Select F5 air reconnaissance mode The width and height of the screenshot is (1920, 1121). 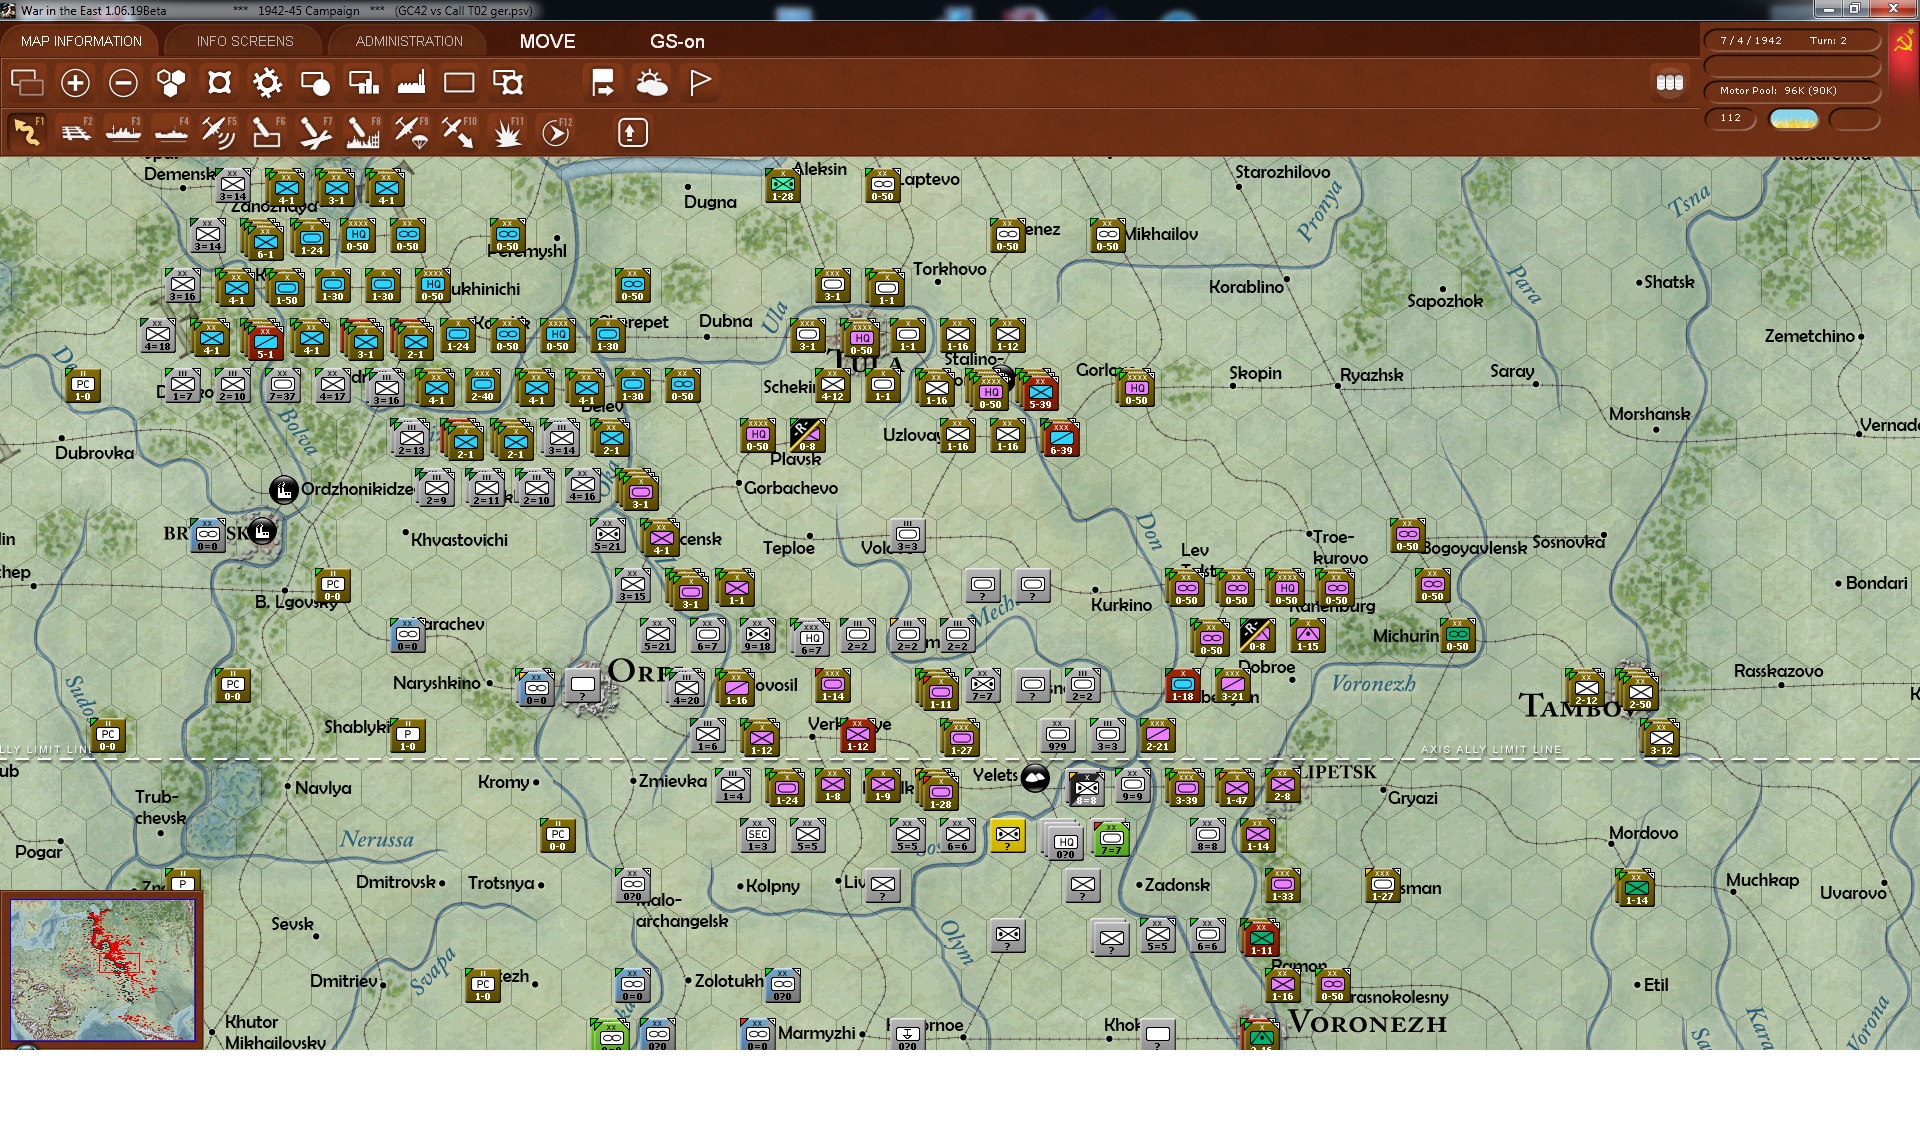(219, 132)
